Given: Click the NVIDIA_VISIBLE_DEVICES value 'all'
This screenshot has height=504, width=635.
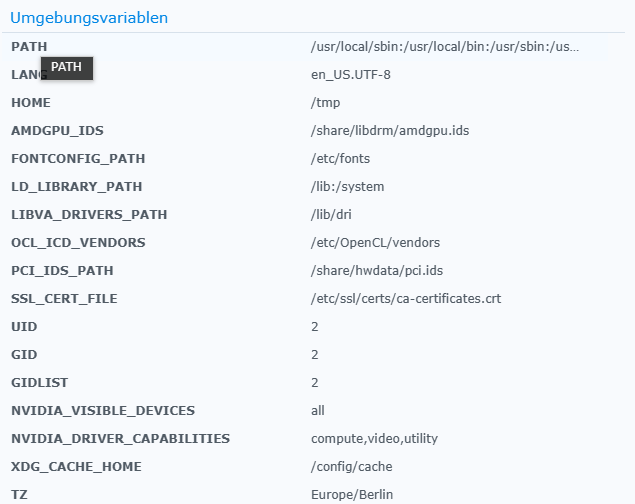Looking at the screenshot, I should 318,410.
